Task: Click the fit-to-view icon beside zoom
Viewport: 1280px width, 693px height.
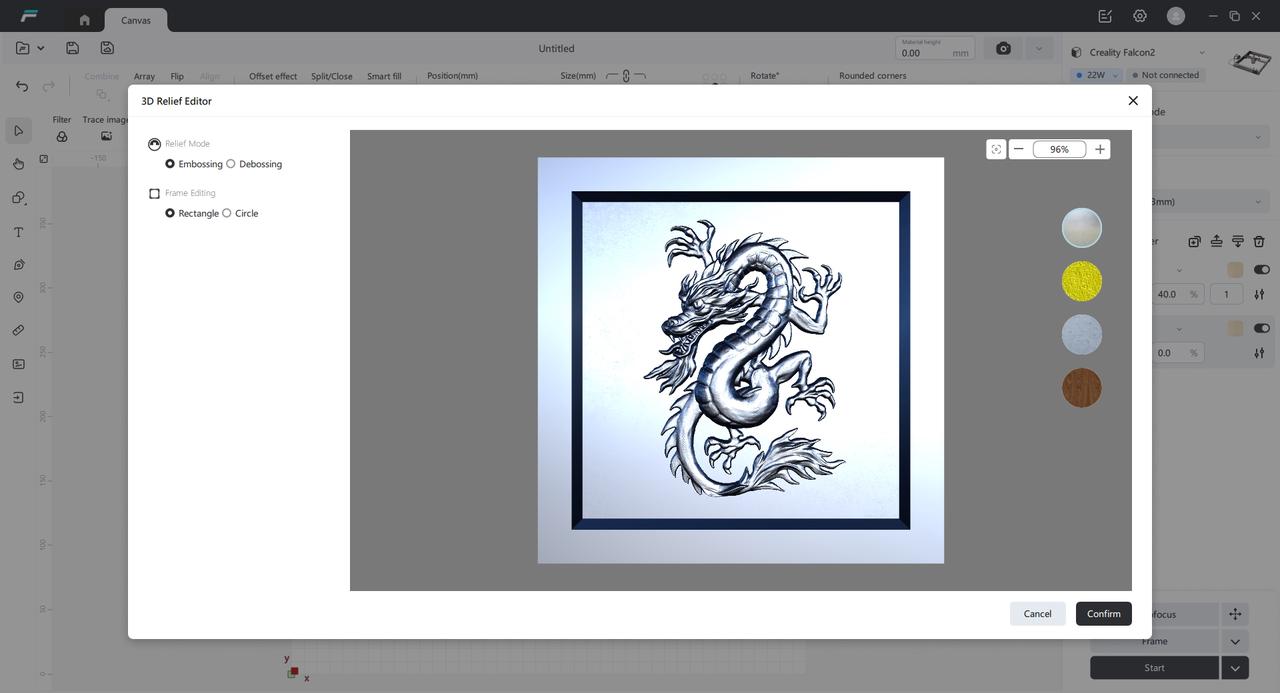Action: (x=996, y=149)
